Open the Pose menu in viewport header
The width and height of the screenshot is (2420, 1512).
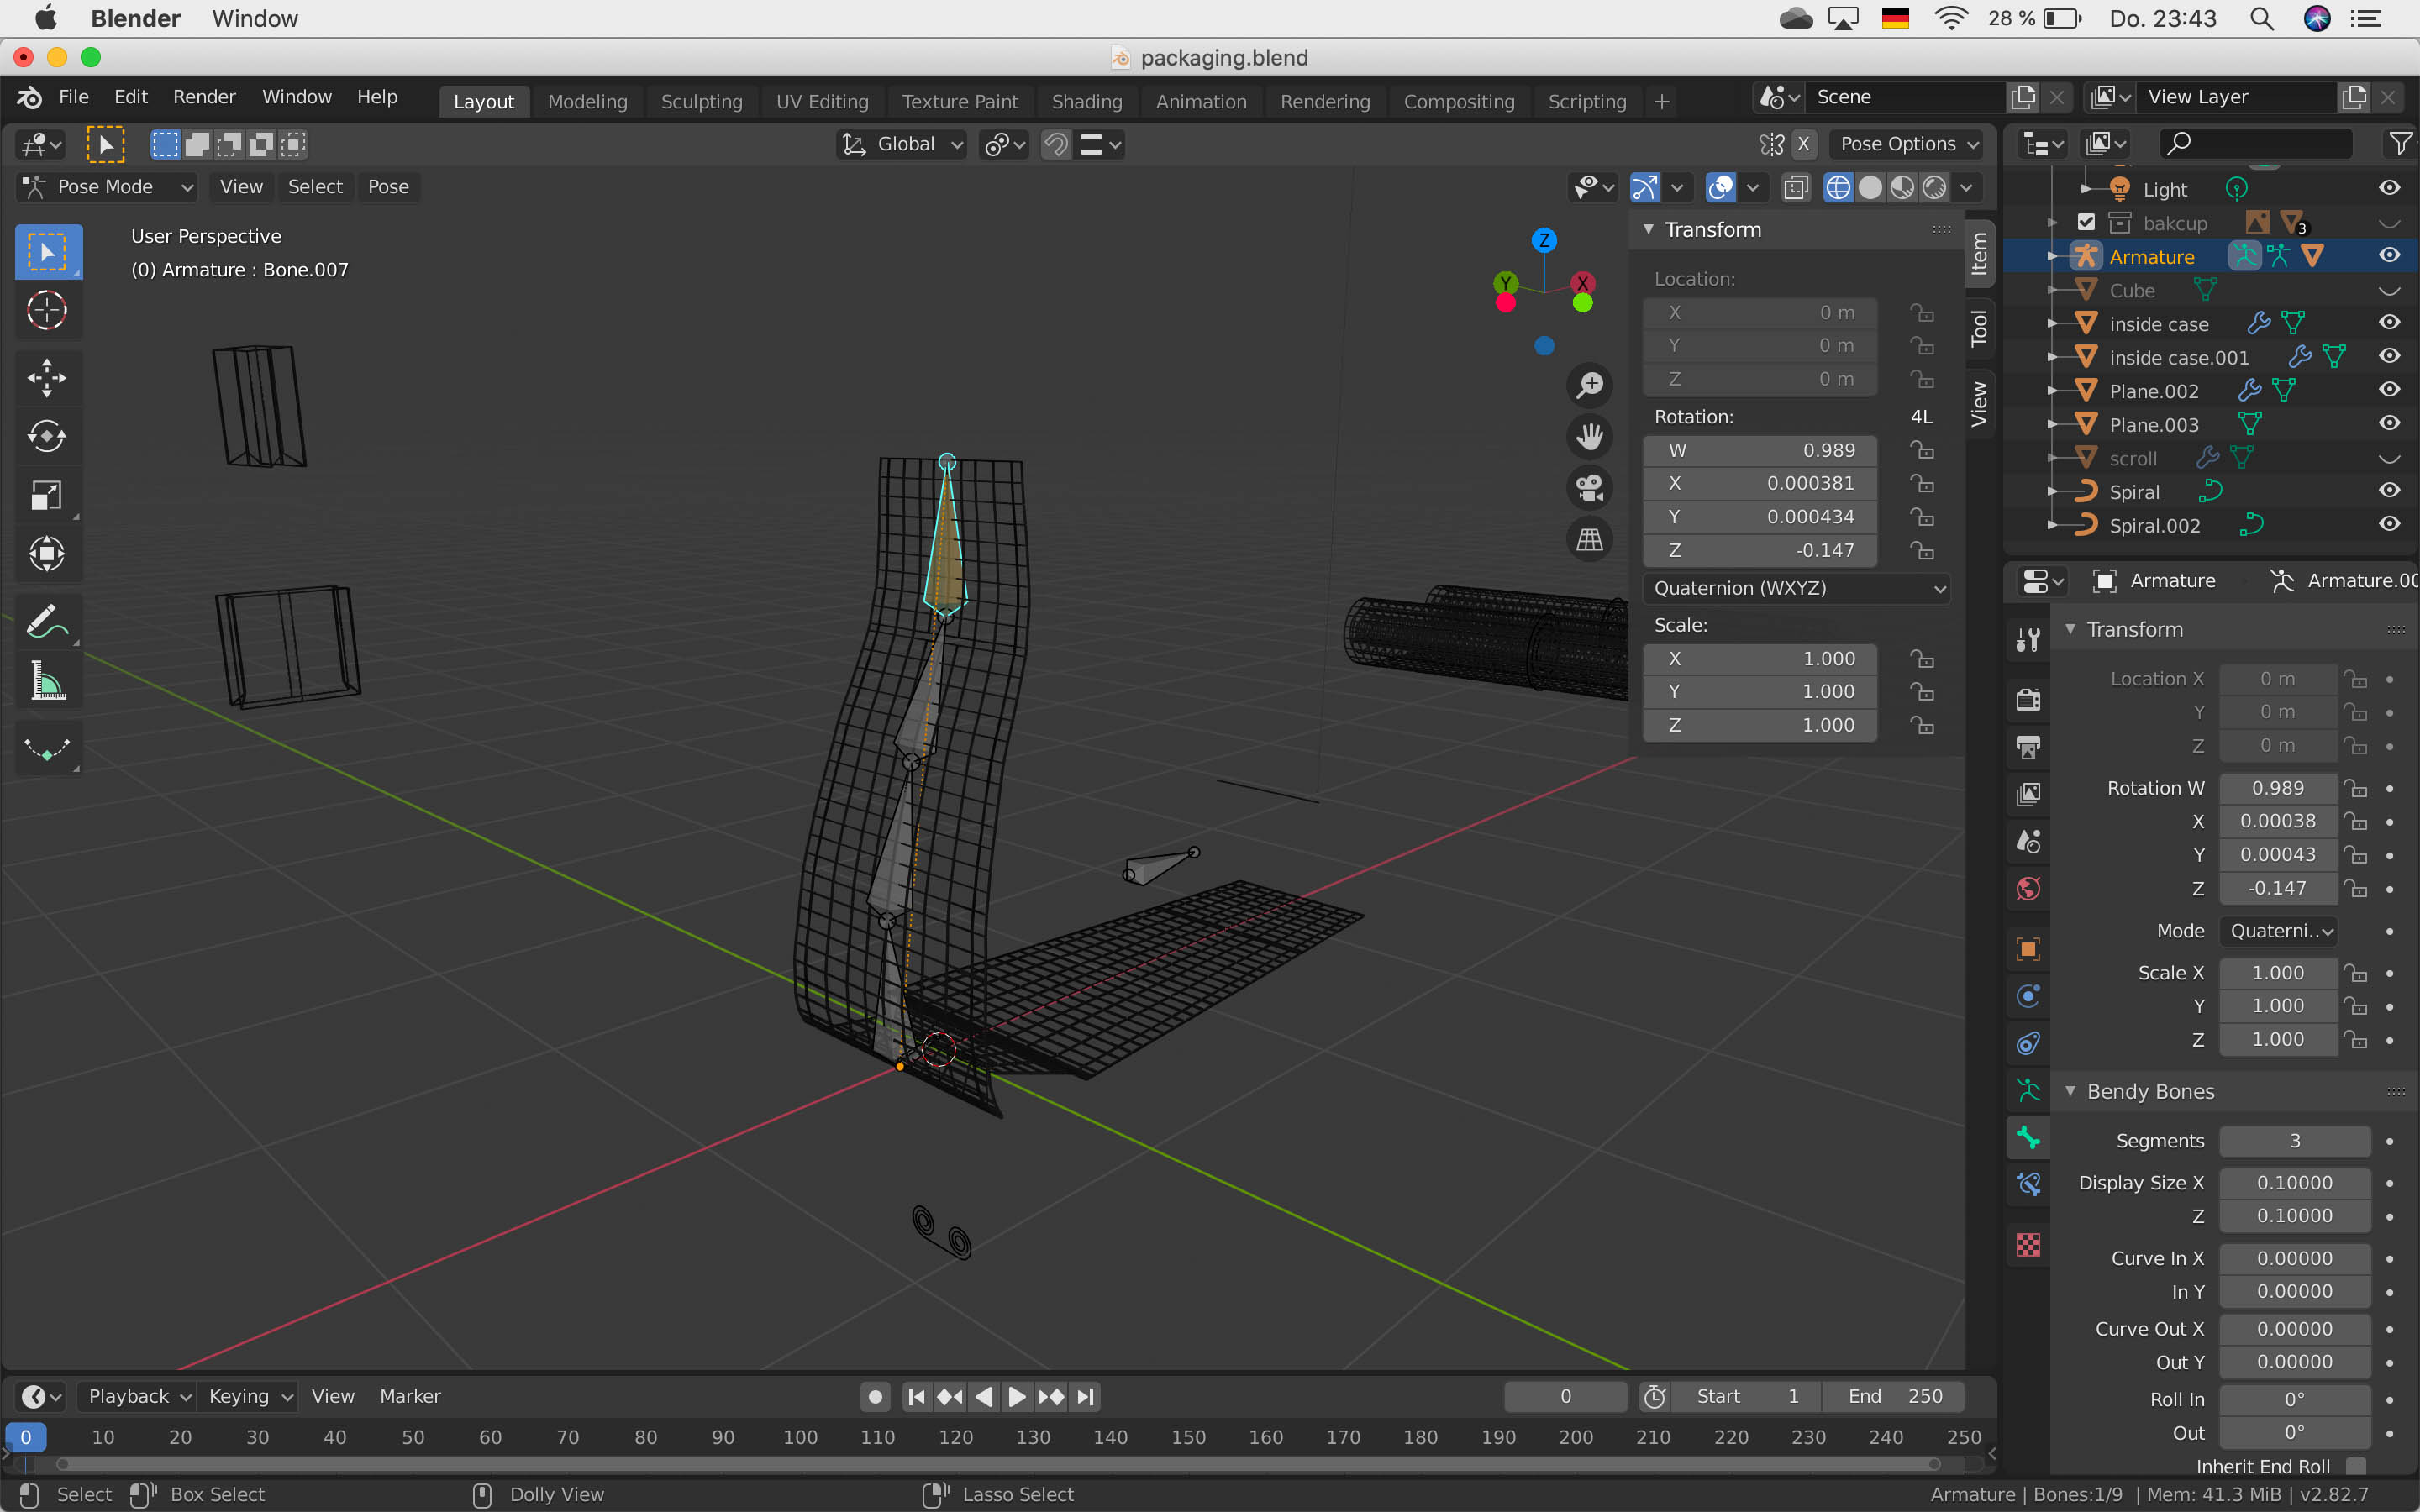tap(388, 187)
